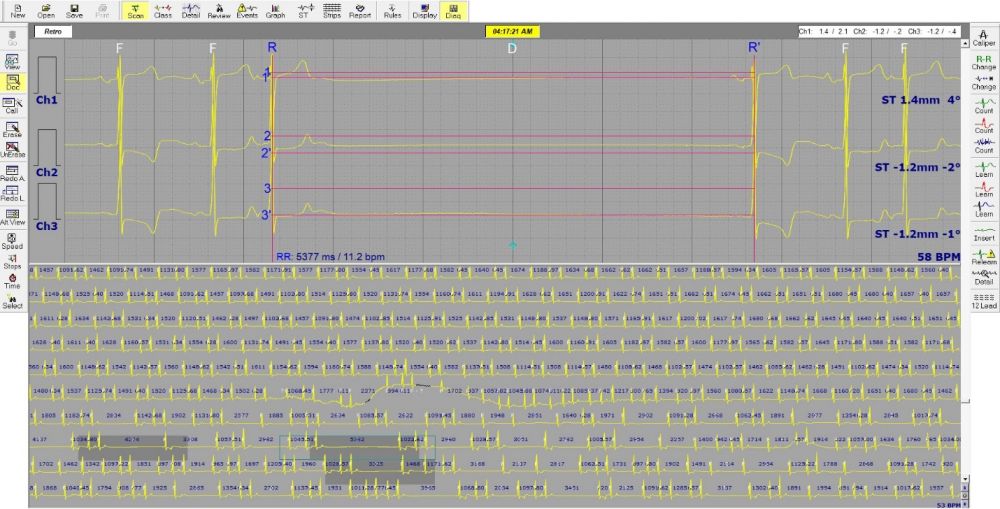
Task: Open the Strips view
Action: [x=331, y=11]
